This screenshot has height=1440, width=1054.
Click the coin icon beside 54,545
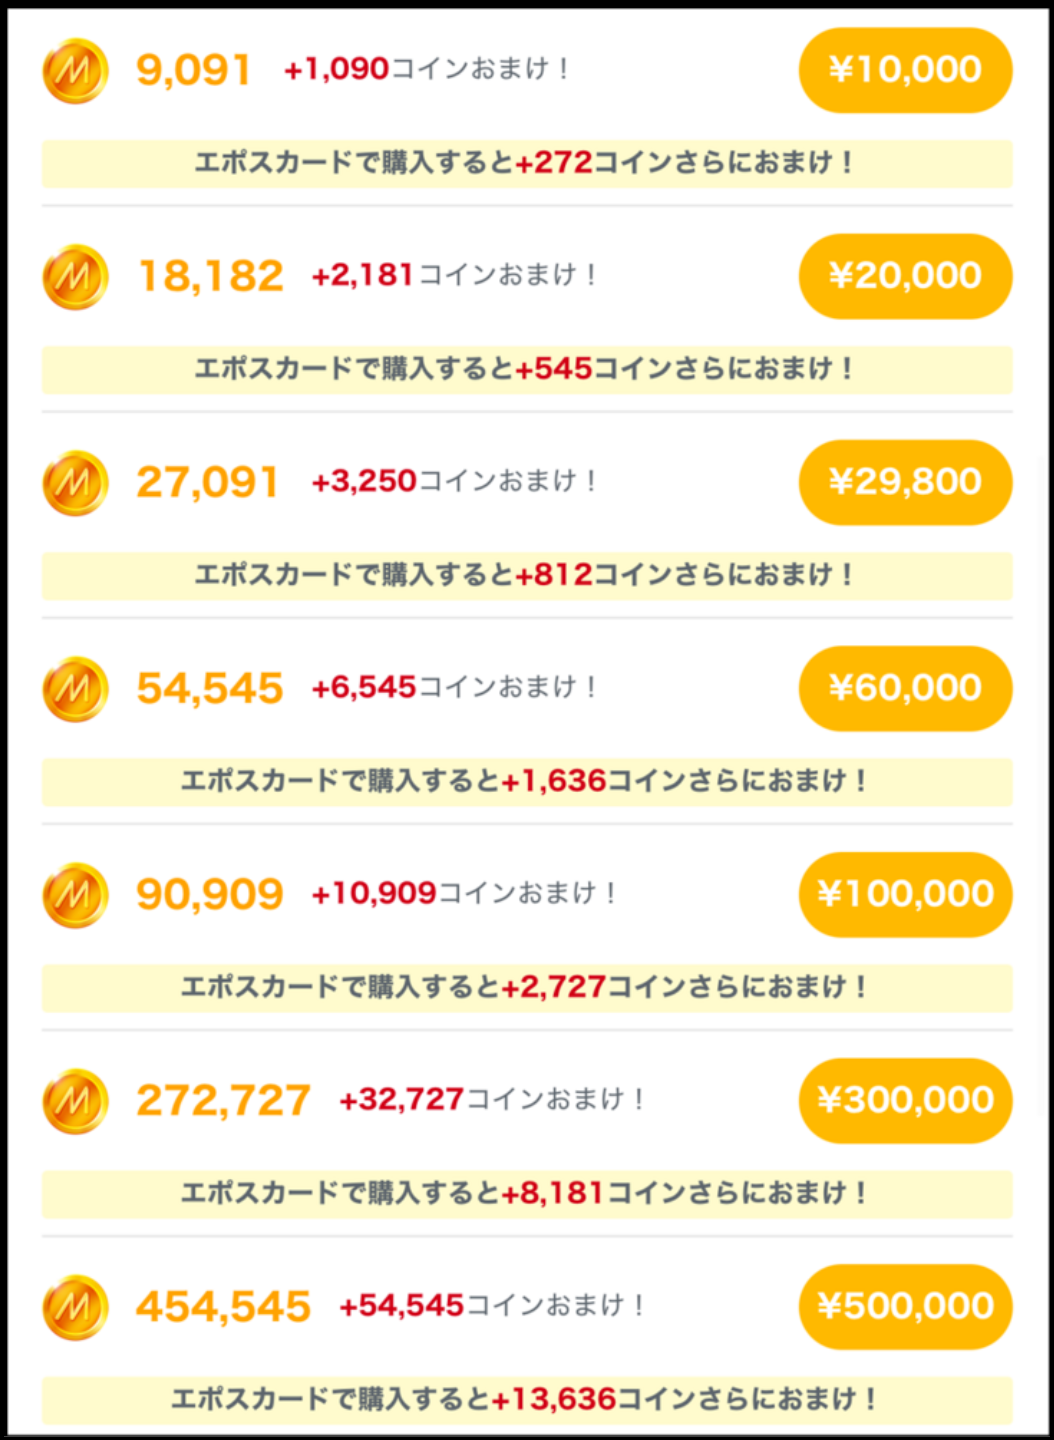75,689
